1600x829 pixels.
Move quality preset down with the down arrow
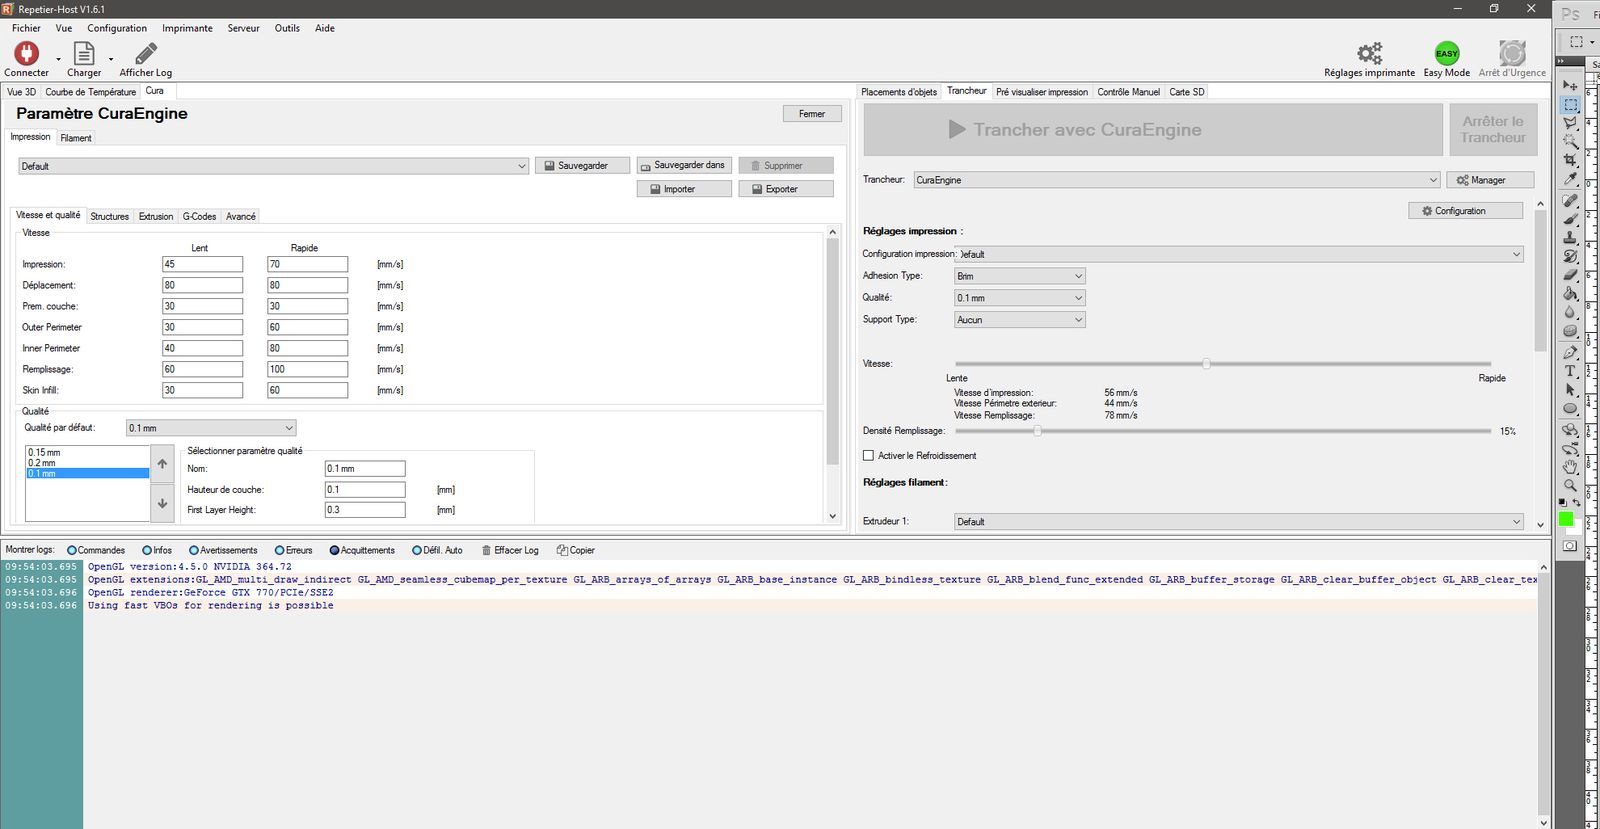[162, 503]
